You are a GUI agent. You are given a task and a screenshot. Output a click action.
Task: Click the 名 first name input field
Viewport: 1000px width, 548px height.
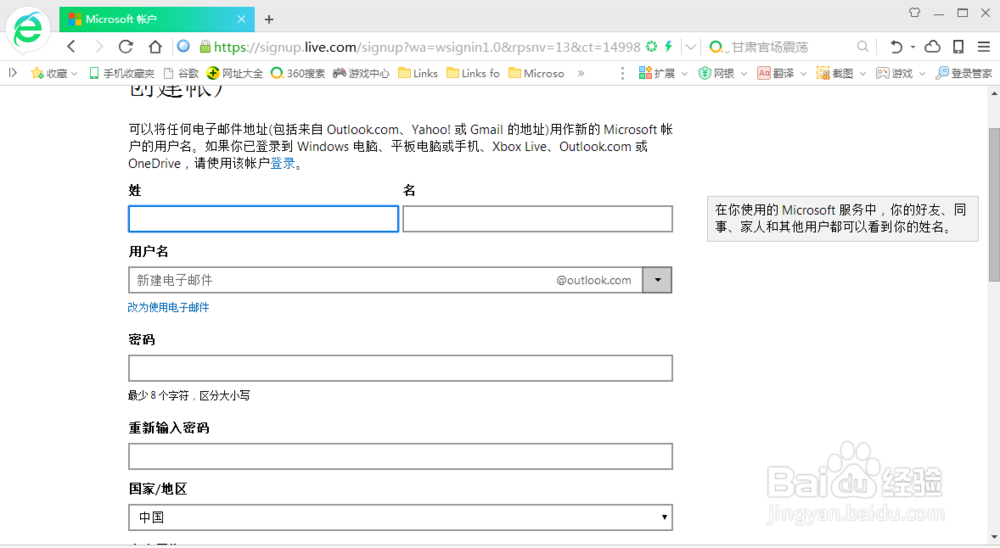tap(538, 219)
